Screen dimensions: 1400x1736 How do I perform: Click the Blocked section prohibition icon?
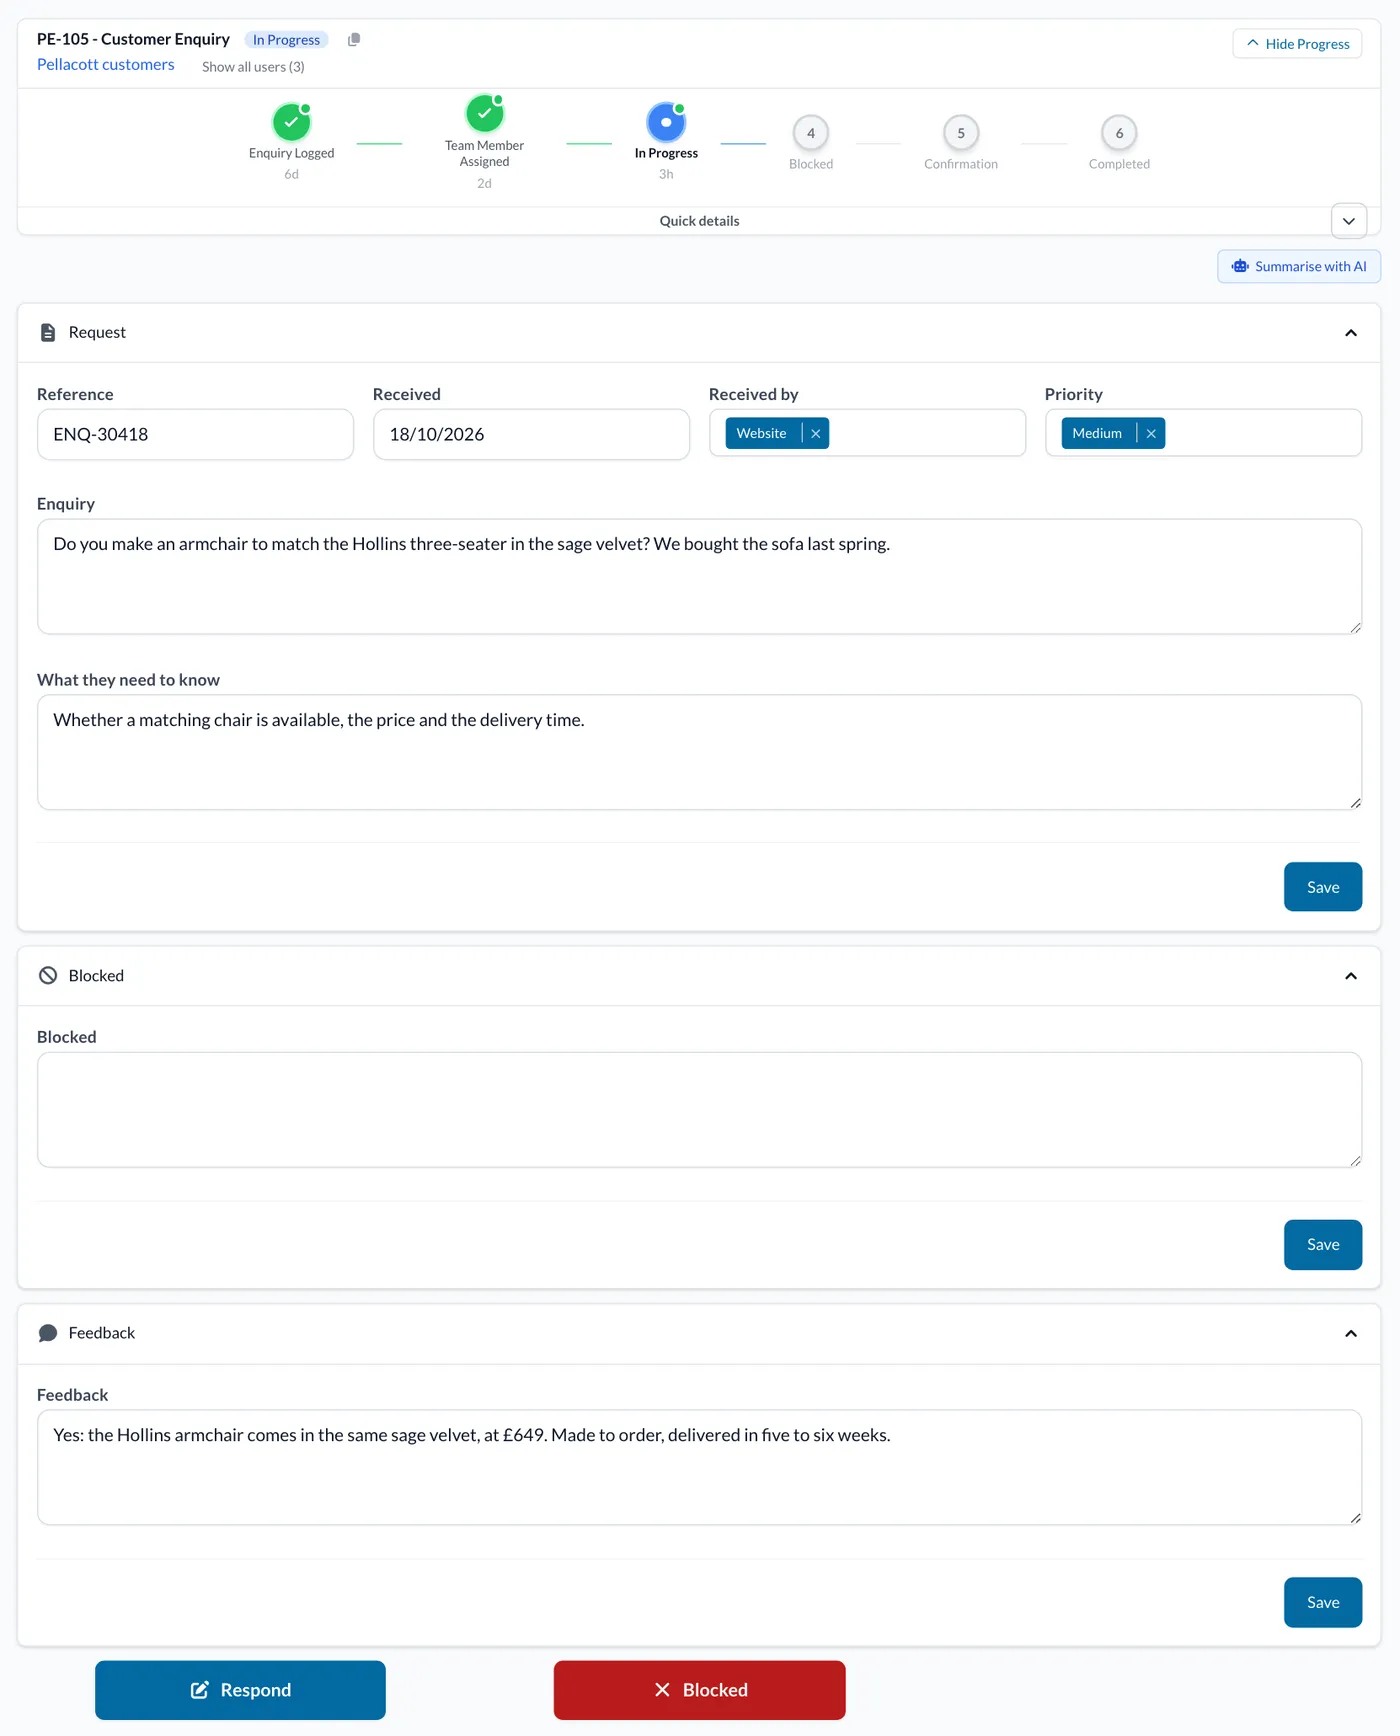click(x=48, y=976)
